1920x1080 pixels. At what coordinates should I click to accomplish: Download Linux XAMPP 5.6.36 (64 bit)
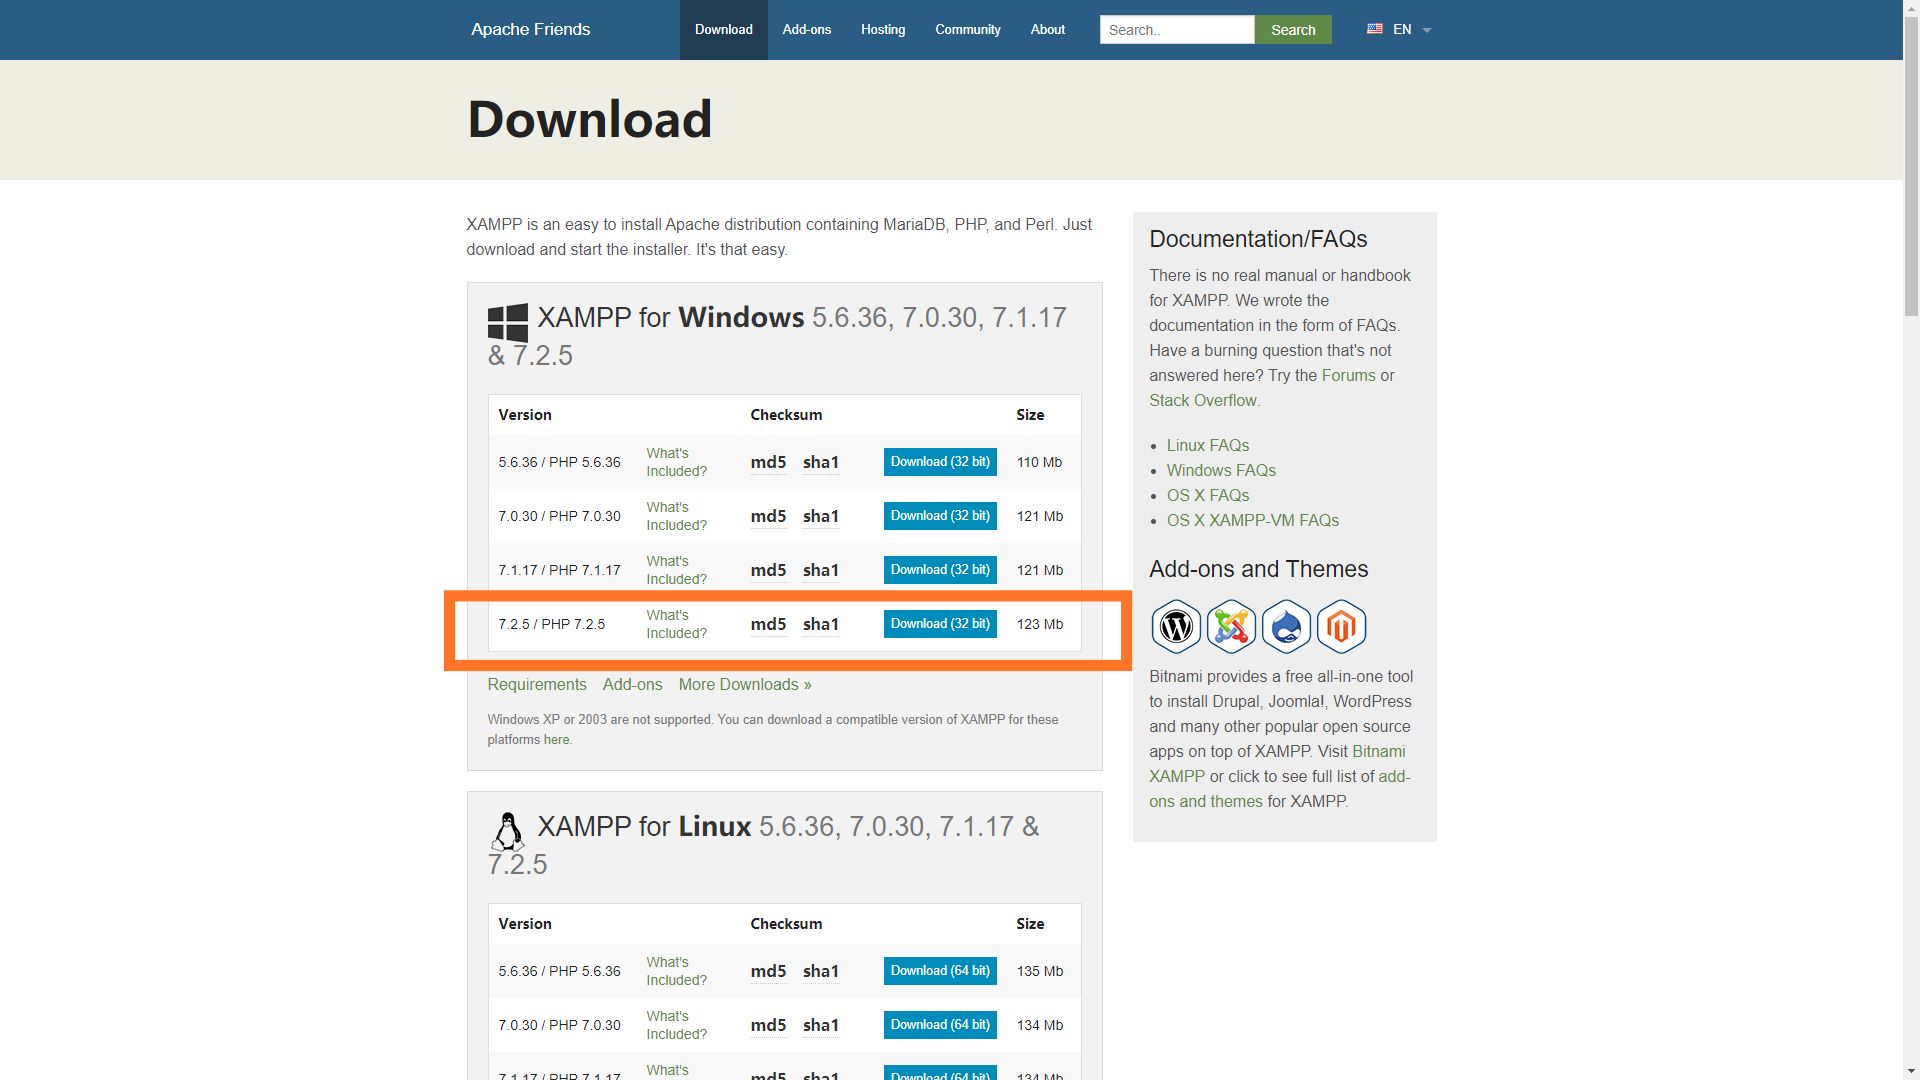(x=940, y=971)
